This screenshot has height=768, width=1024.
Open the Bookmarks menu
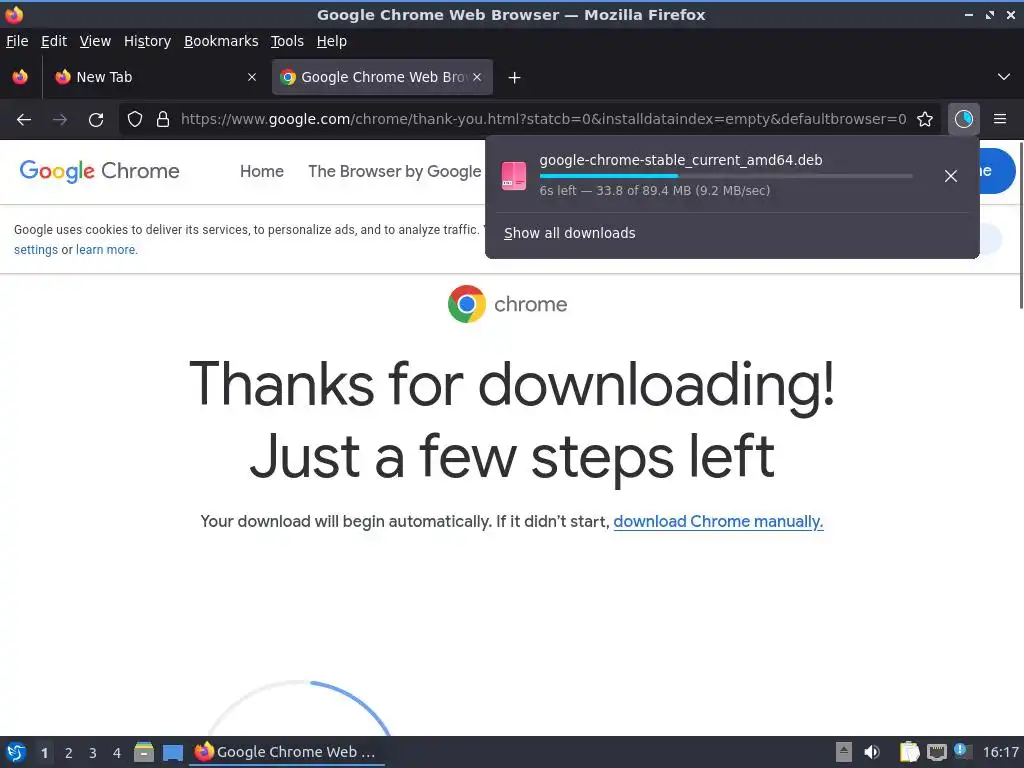(x=221, y=41)
